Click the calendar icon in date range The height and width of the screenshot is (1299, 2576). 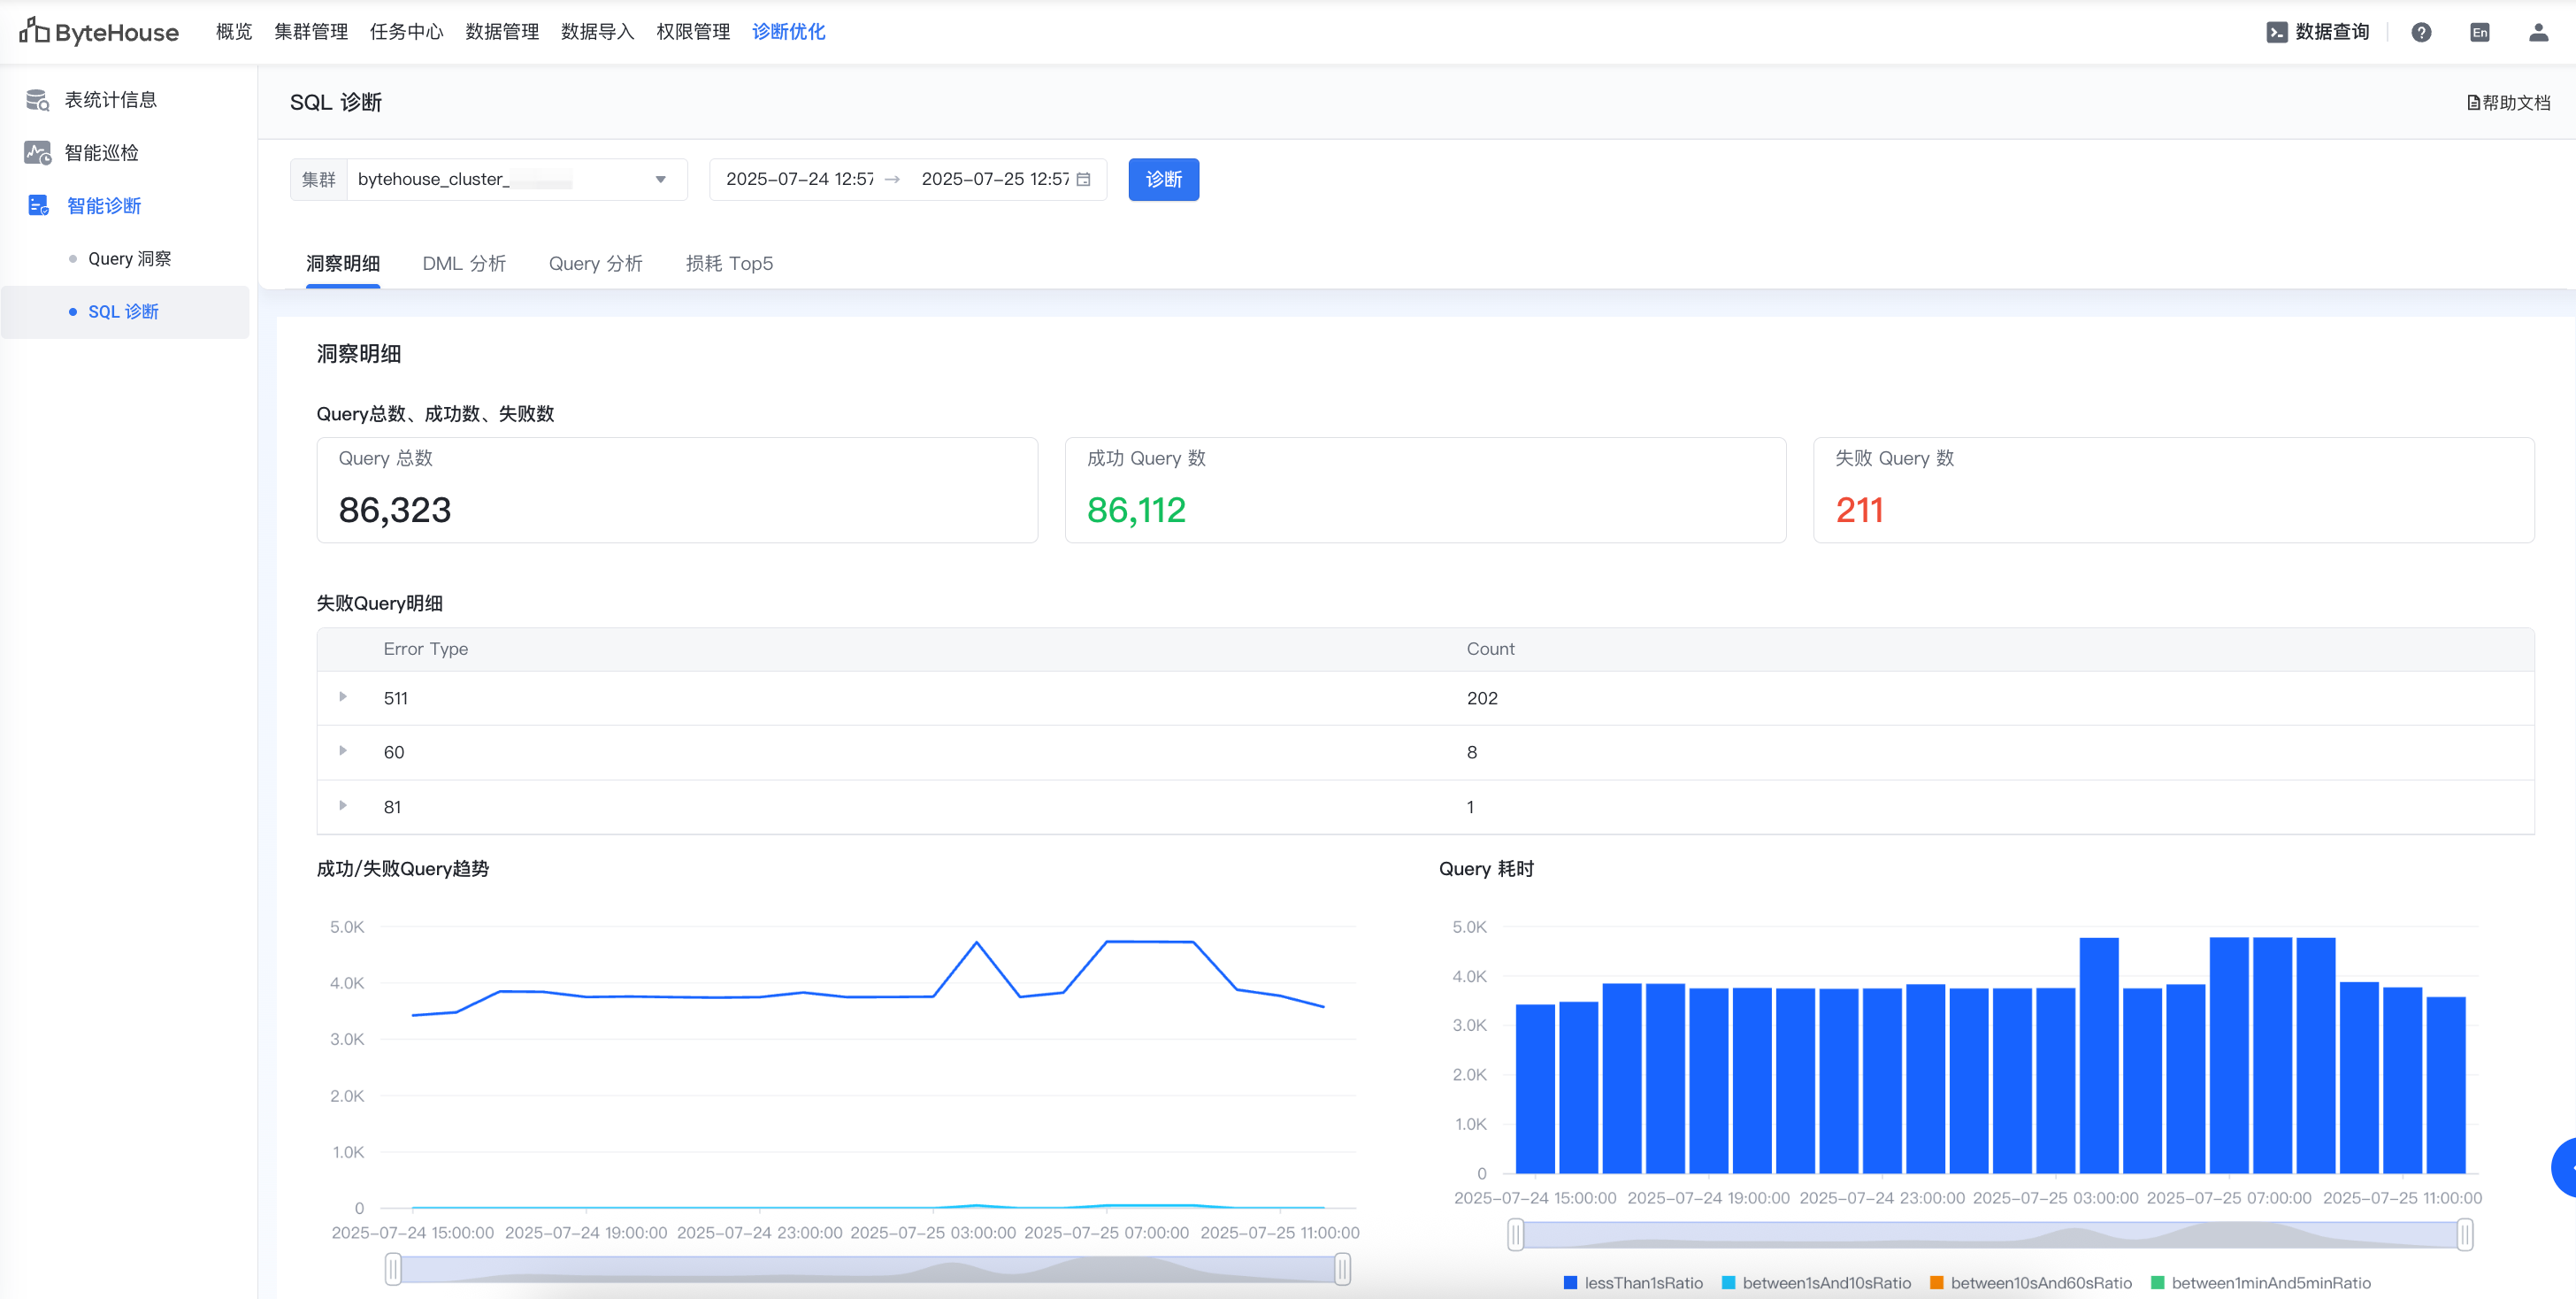[1083, 180]
